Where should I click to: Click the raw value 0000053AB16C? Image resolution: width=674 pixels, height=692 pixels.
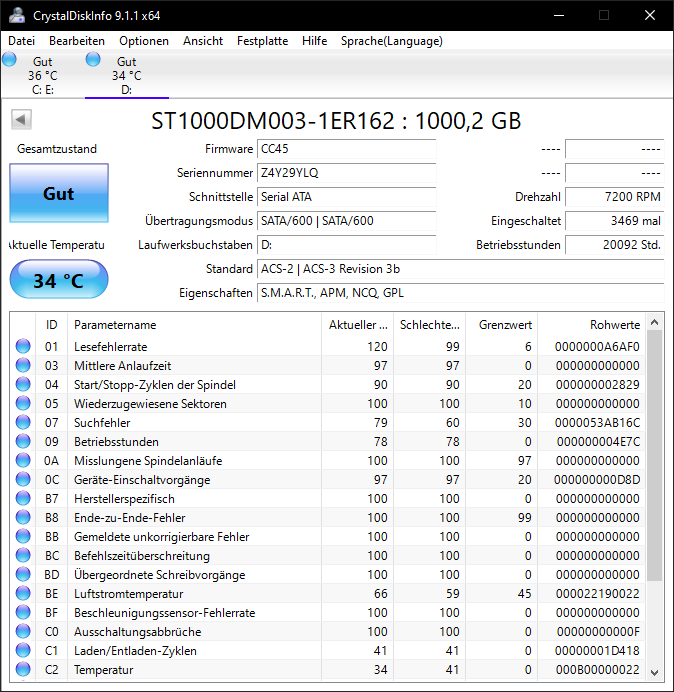[597, 422]
